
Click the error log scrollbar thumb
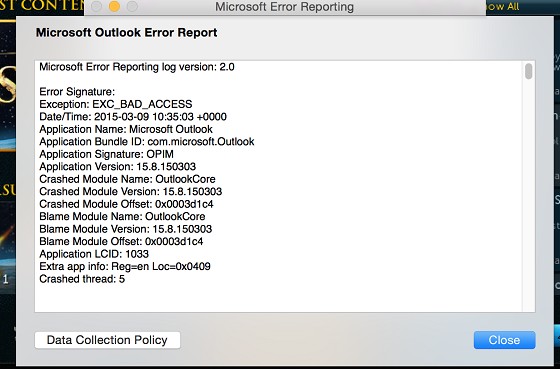pos(529,71)
